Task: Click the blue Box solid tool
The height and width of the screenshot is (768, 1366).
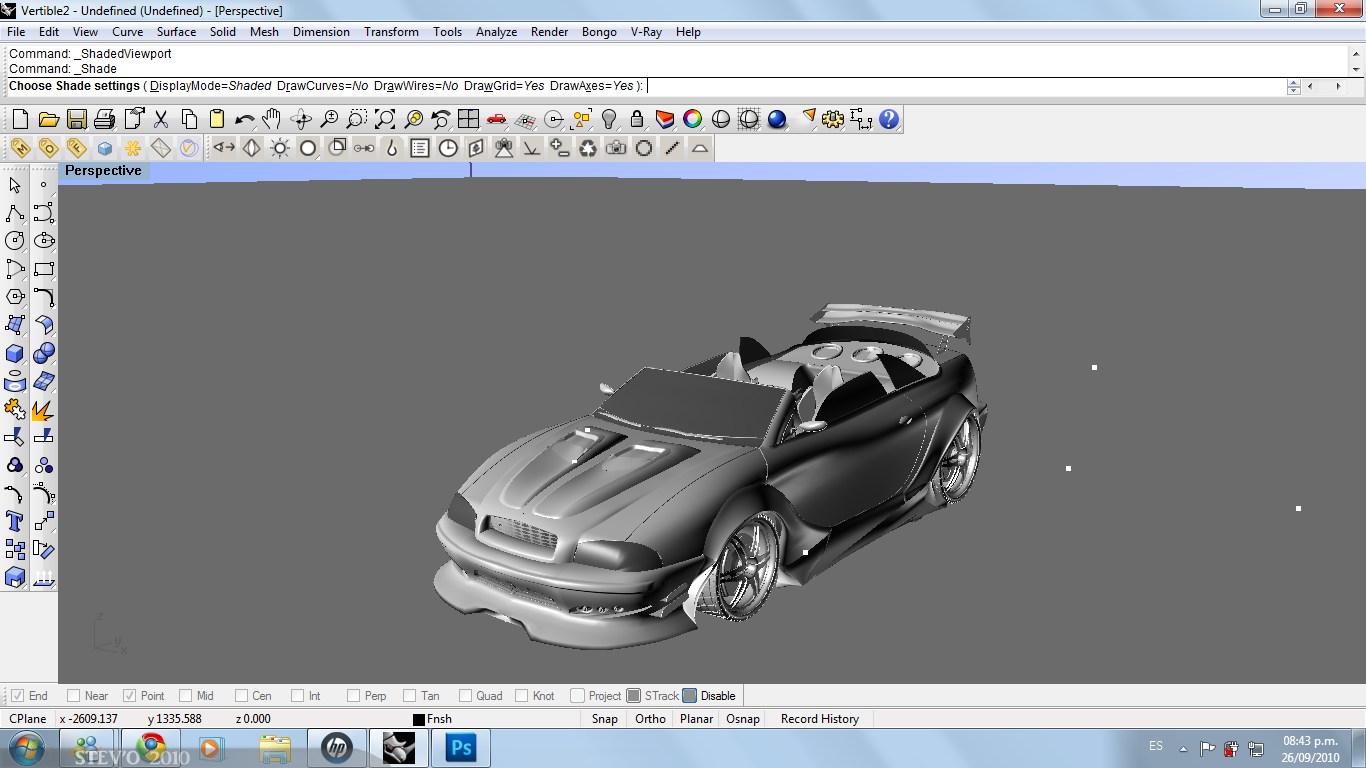Action: click(15, 354)
